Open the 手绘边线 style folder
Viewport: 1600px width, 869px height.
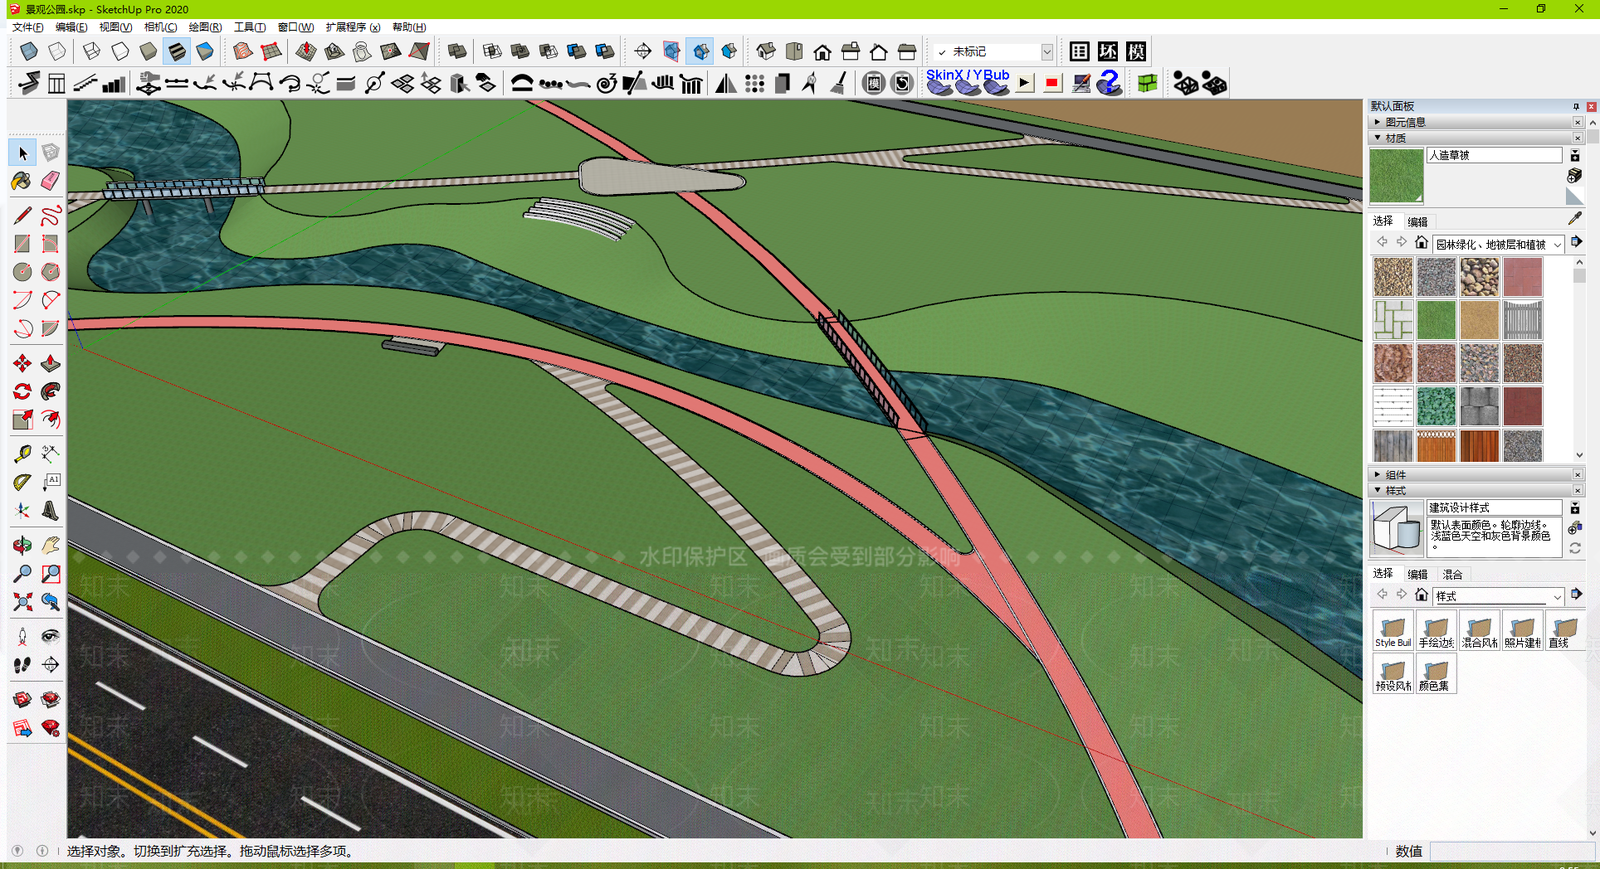tap(1436, 630)
